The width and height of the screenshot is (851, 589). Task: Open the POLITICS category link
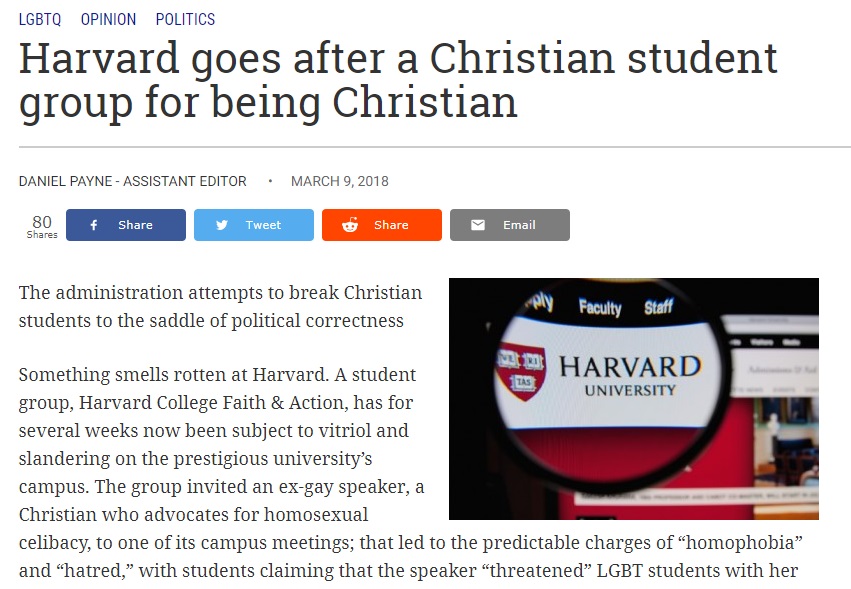(185, 19)
